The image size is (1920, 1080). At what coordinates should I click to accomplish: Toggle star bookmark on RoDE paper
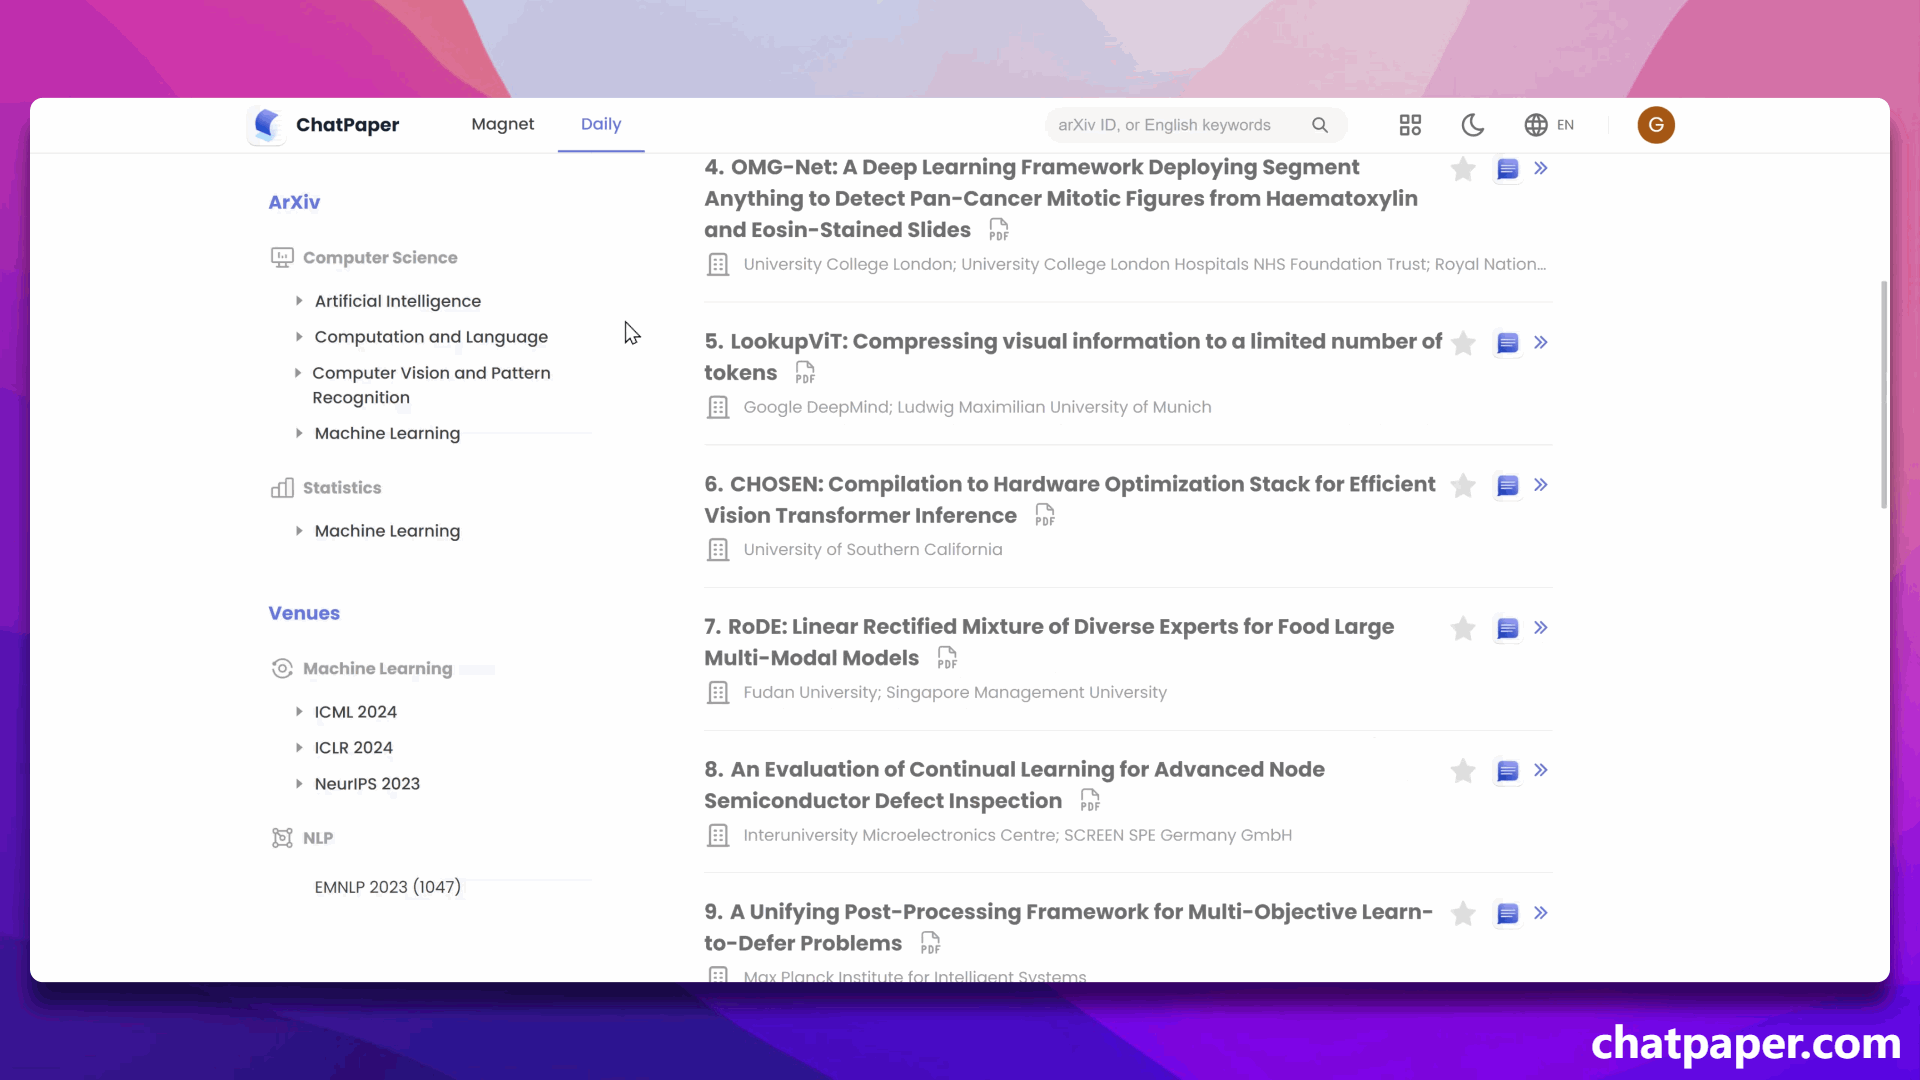click(x=1462, y=626)
